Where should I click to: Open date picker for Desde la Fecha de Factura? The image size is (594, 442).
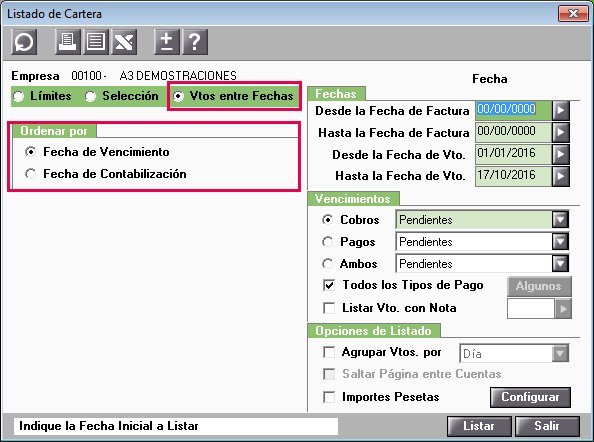coord(561,111)
